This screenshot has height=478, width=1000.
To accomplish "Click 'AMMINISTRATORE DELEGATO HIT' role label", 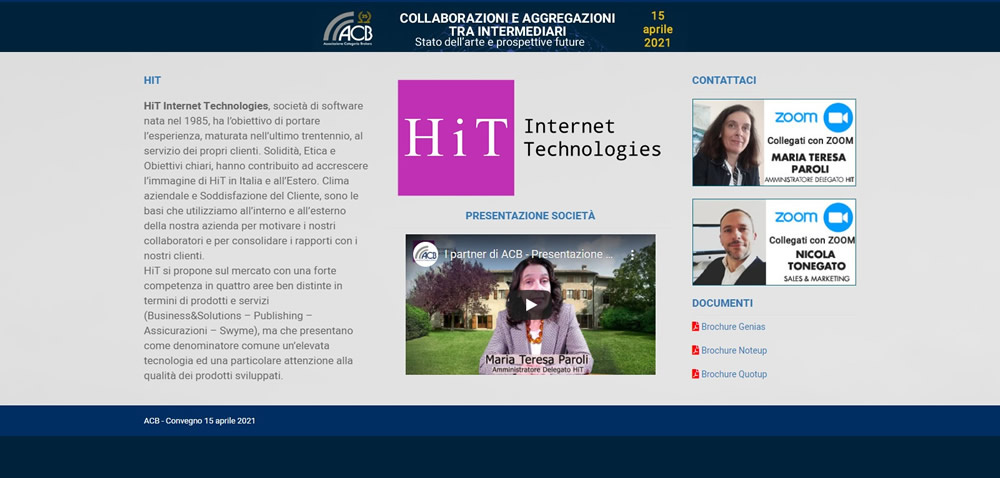I will point(809,181).
